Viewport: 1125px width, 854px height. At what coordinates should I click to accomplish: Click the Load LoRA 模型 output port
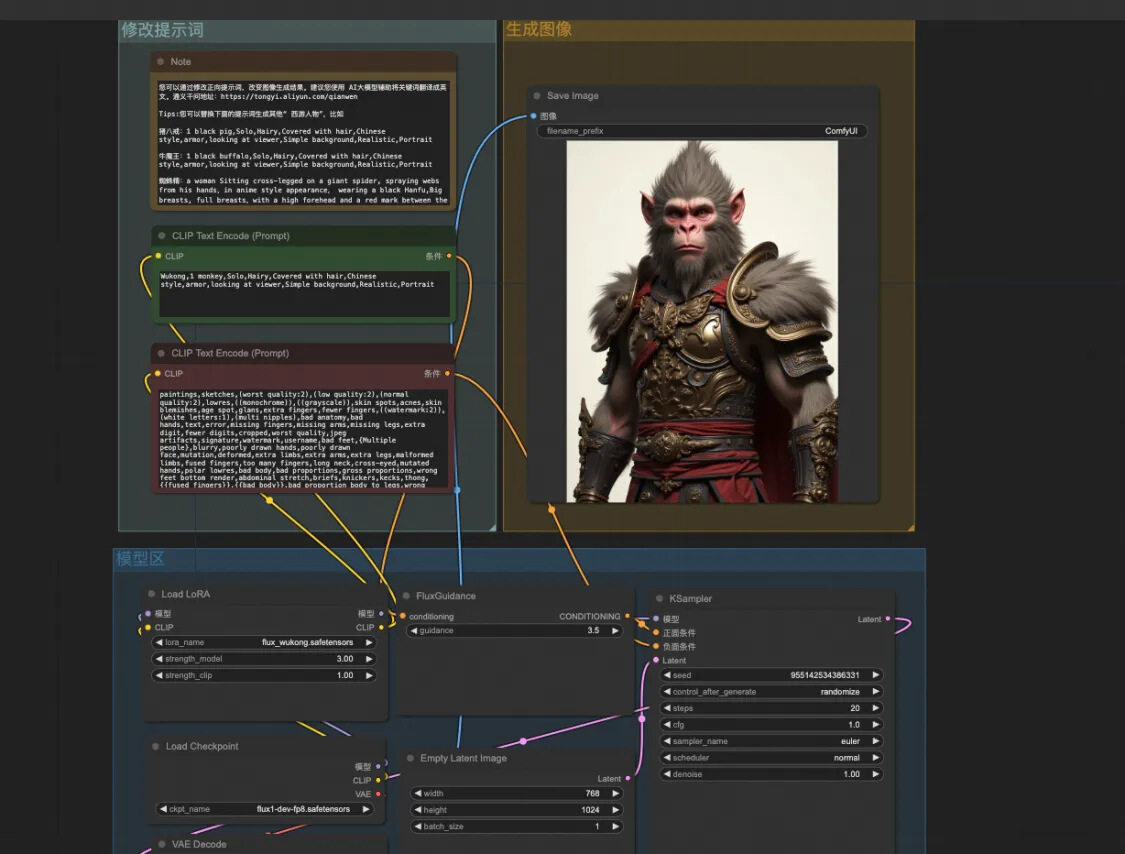381,614
